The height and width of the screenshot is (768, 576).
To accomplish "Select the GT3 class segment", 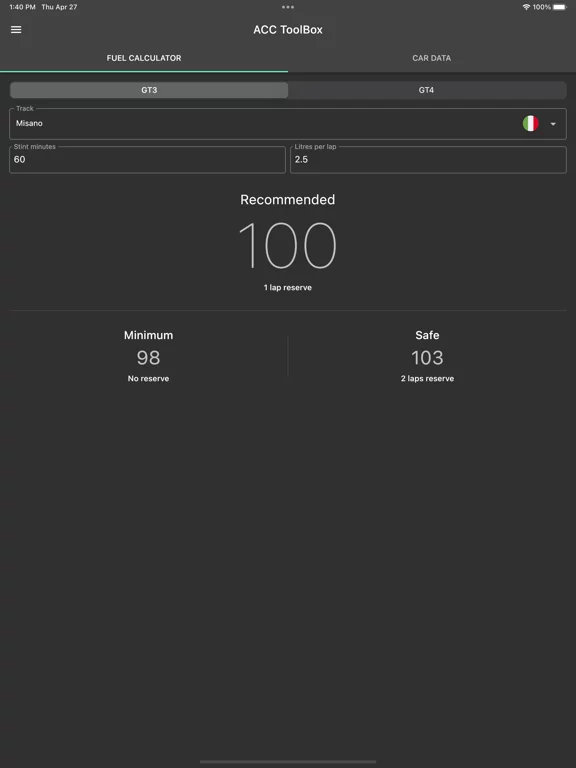I will (149, 90).
